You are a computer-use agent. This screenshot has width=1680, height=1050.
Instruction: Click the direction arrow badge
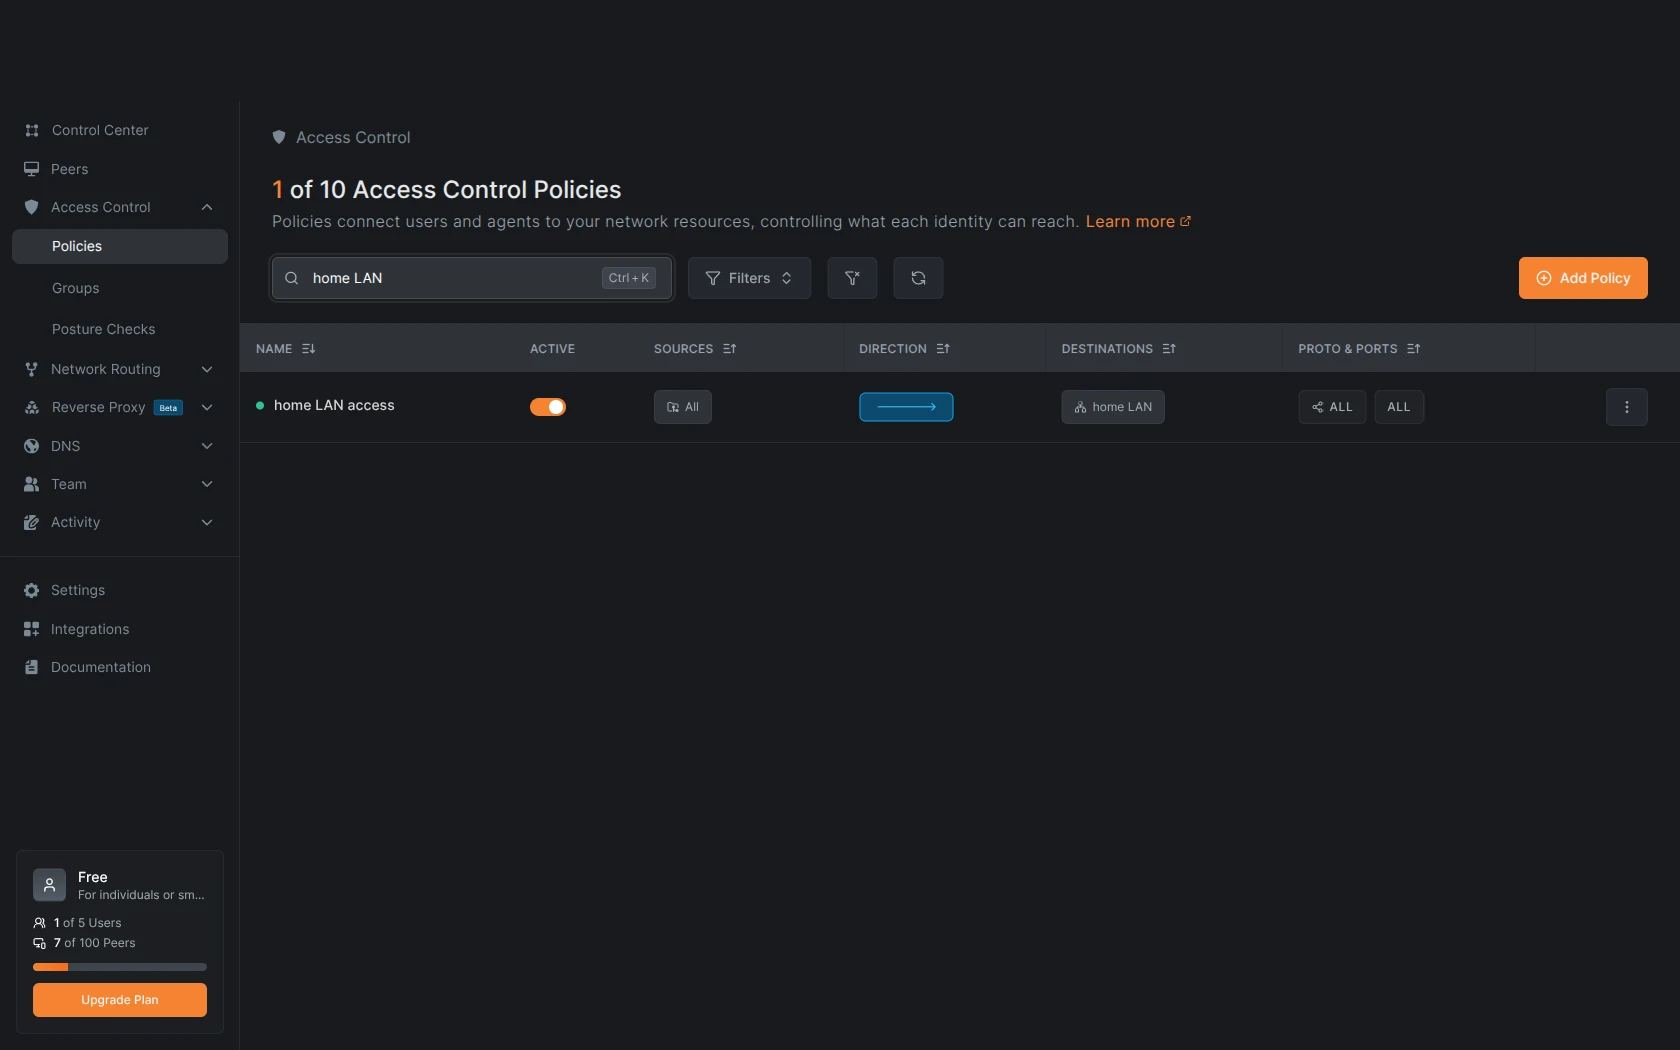click(906, 407)
